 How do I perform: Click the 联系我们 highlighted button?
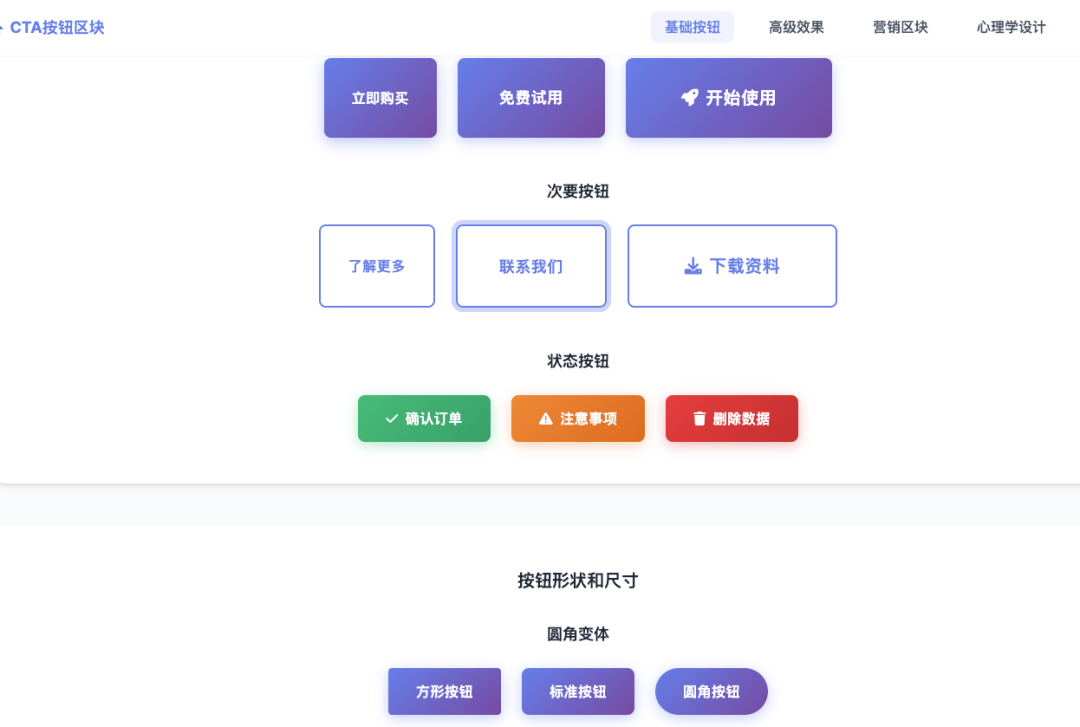click(531, 266)
